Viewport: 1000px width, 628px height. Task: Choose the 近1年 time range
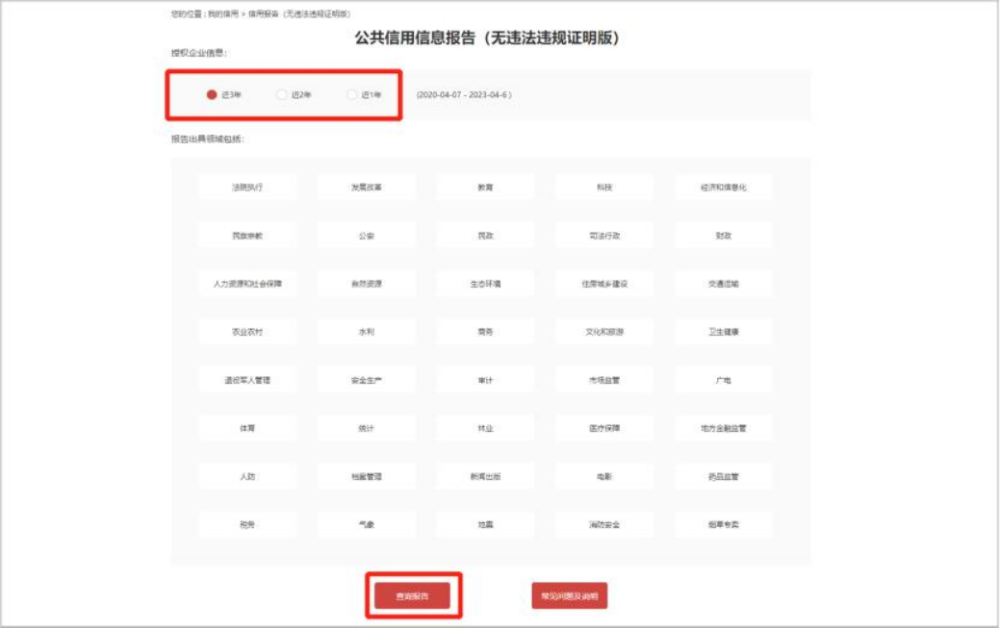(x=352, y=95)
